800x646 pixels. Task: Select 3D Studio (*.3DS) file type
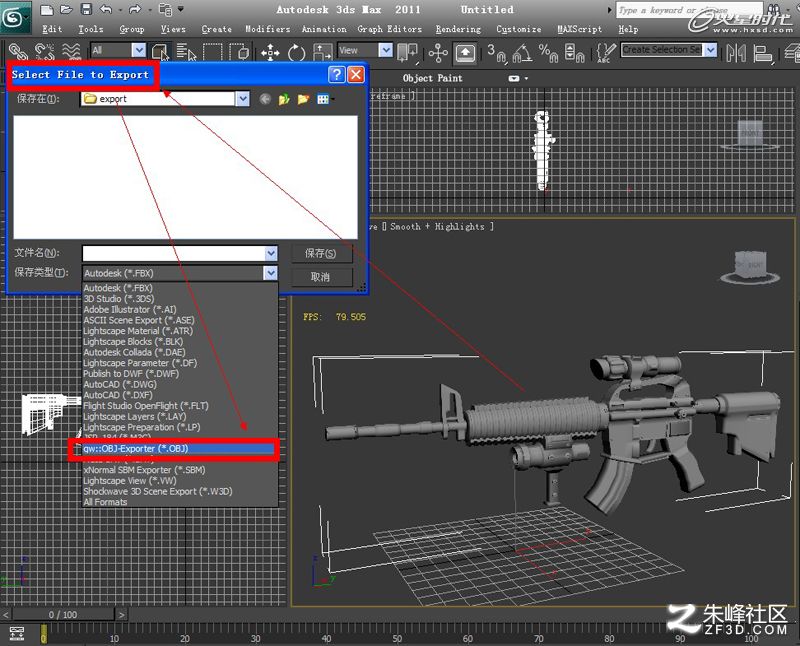(x=180, y=299)
